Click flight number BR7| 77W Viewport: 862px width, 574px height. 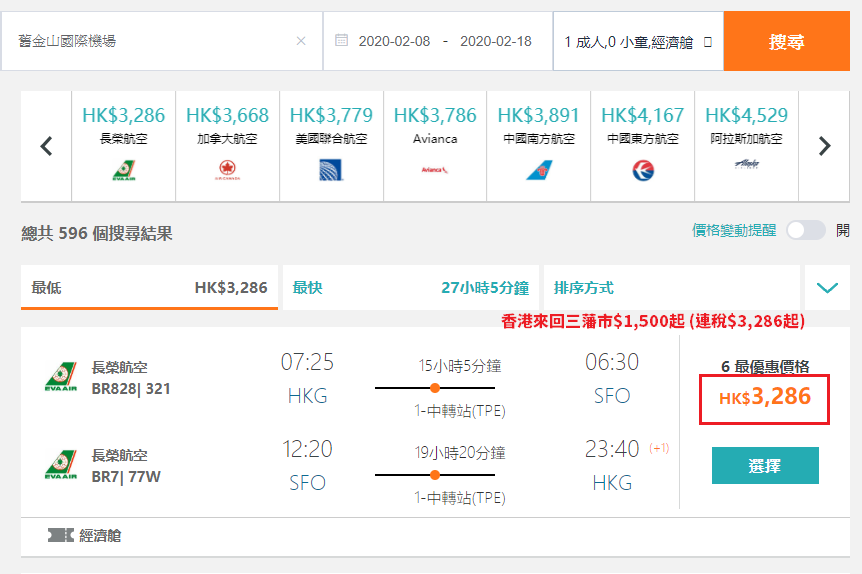coord(126,477)
